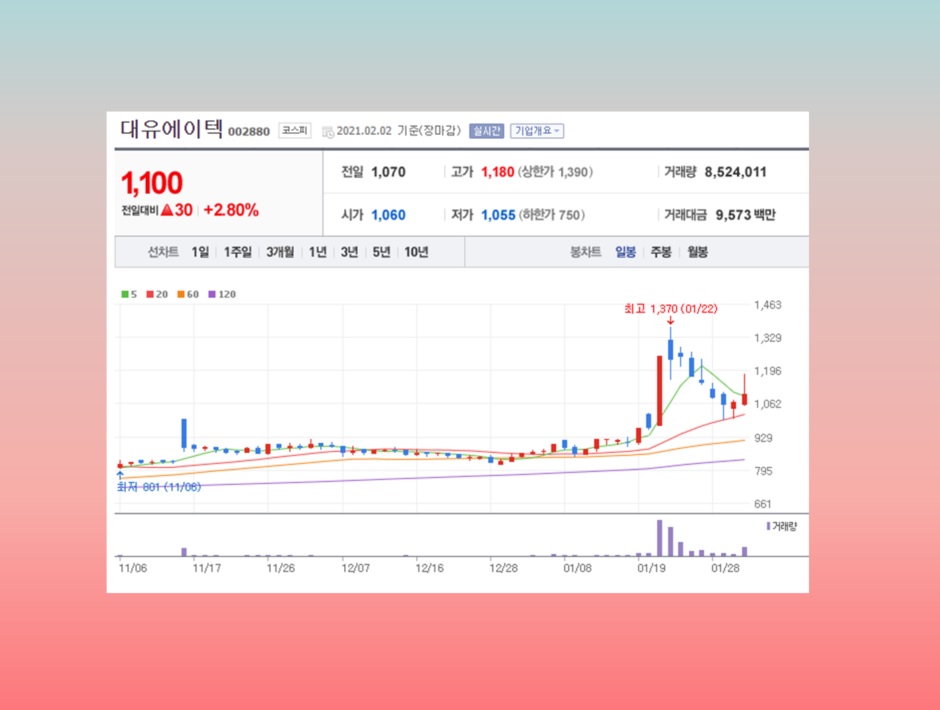Switch to 월봉 monthly candle chart
940x710 pixels.
pyautogui.click(x=697, y=252)
